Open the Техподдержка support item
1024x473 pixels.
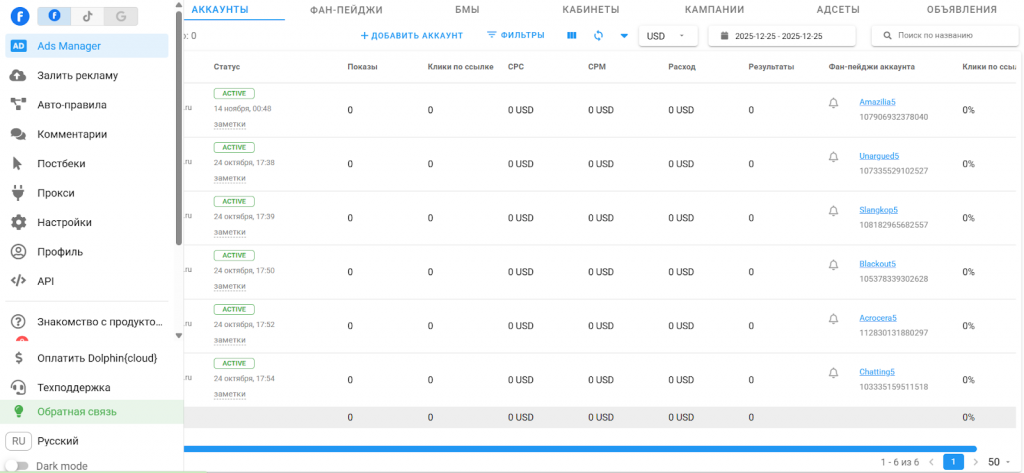coord(73,387)
